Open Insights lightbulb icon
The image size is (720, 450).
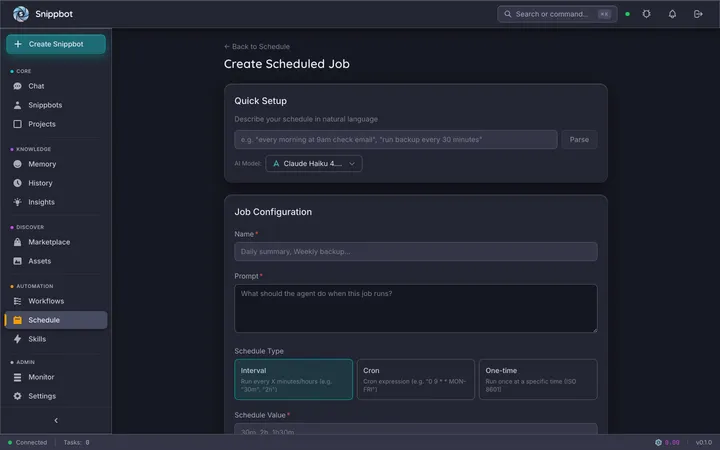point(17,202)
